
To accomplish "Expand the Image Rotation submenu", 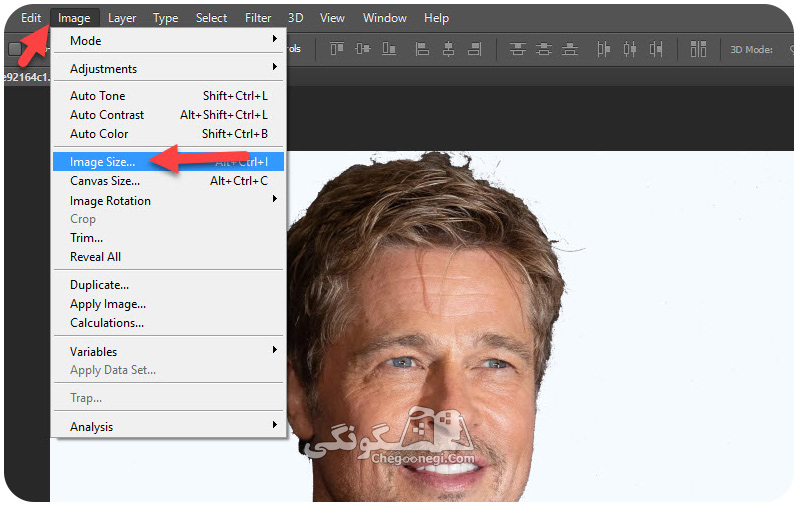I will point(168,201).
